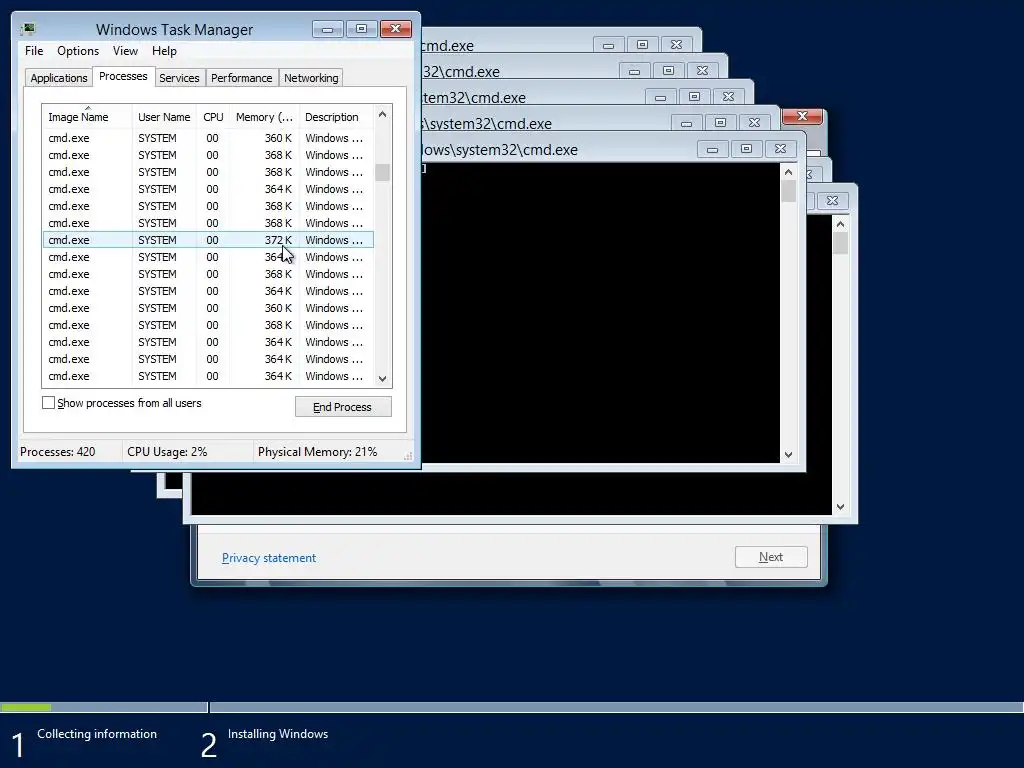Minimize the rearmost md.exe window
The image size is (1024, 768).
[608, 45]
